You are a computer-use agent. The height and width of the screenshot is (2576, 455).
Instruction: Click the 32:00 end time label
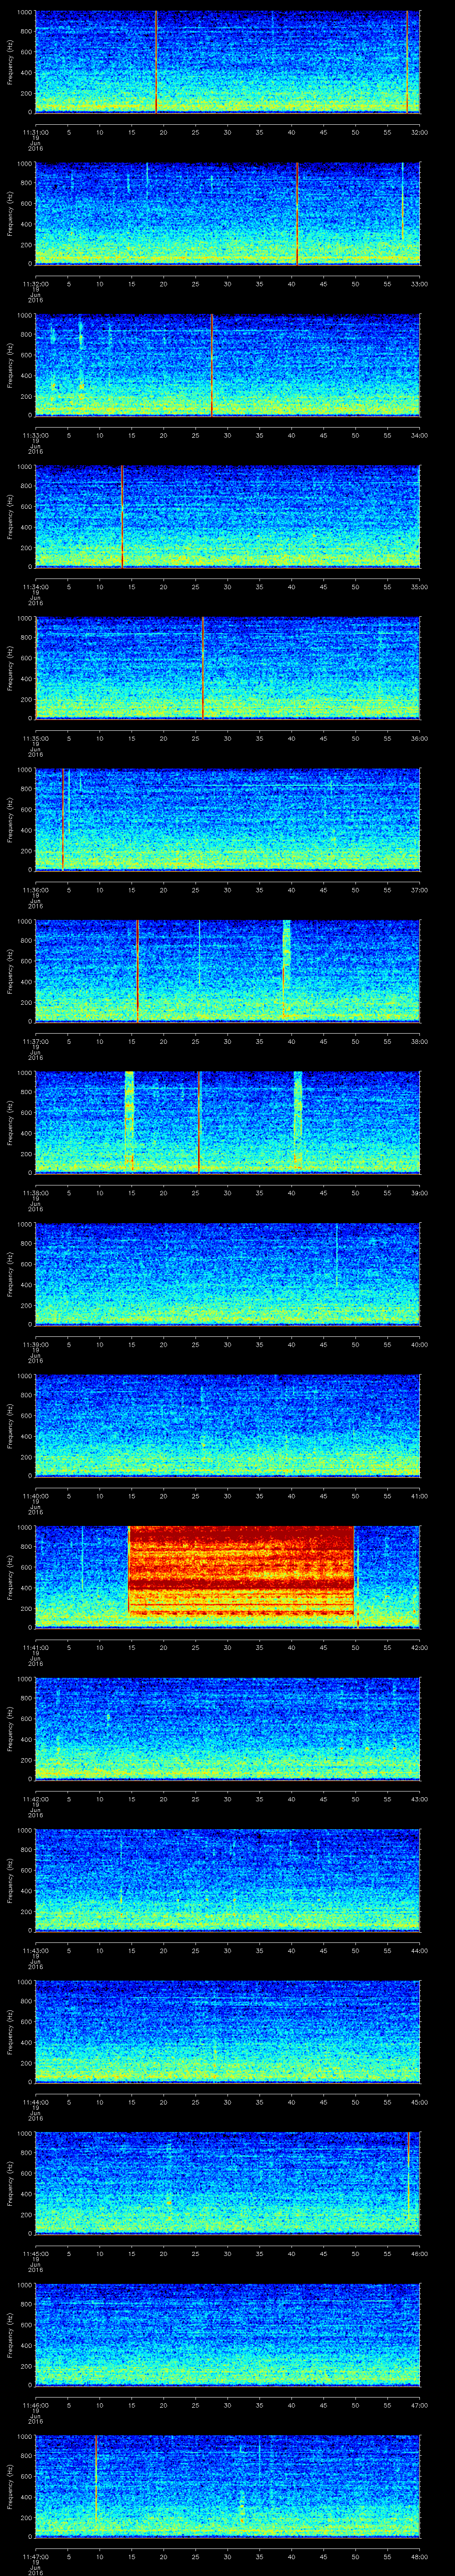419,132
